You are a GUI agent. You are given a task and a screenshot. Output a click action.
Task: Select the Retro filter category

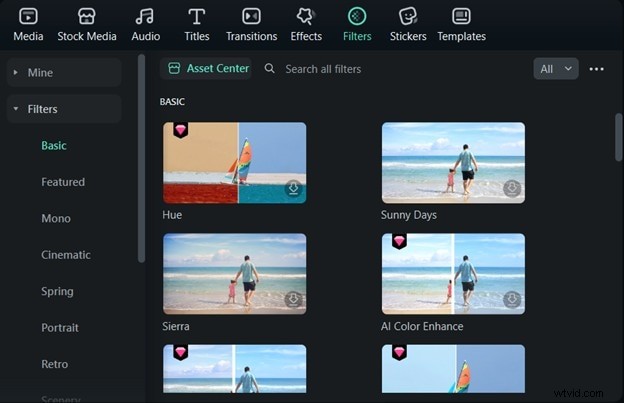click(x=55, y=364)
